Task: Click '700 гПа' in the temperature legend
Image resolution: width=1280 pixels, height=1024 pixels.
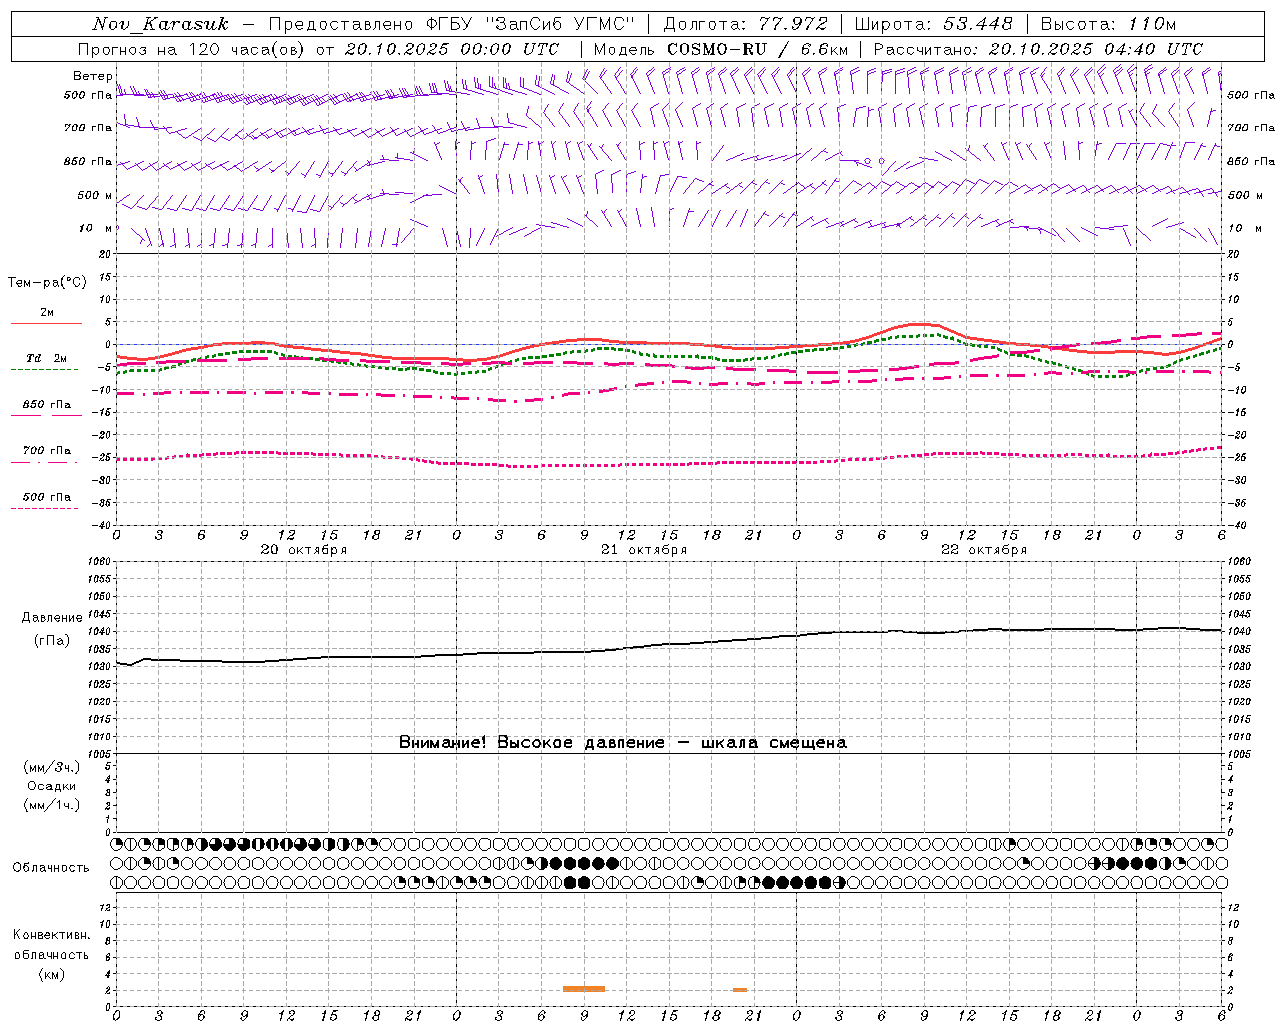Action: (x=46, y=451)
